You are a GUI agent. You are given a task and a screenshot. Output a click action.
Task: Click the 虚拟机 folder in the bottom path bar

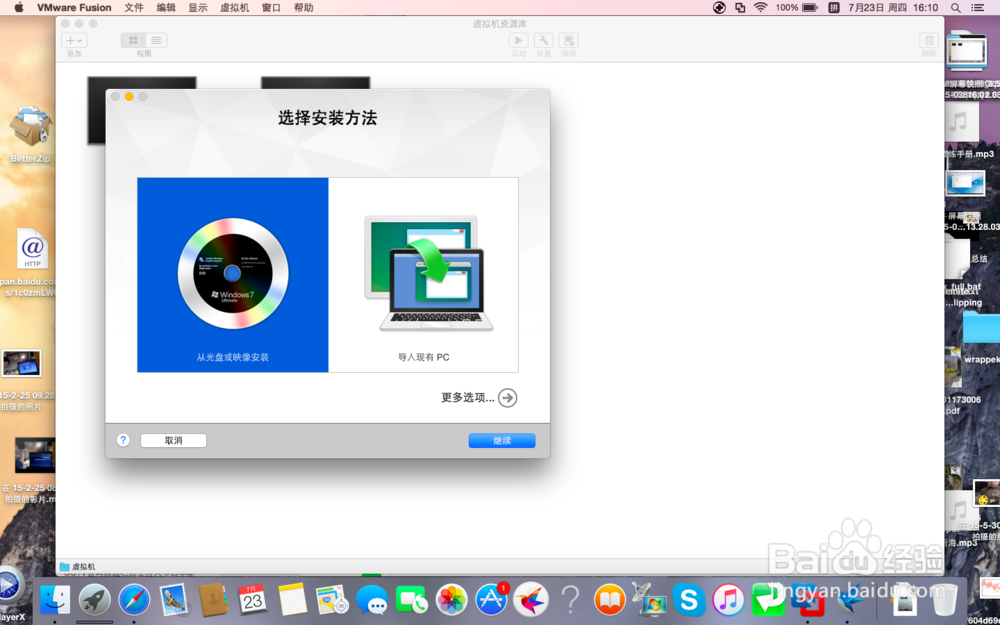(77, 566)
